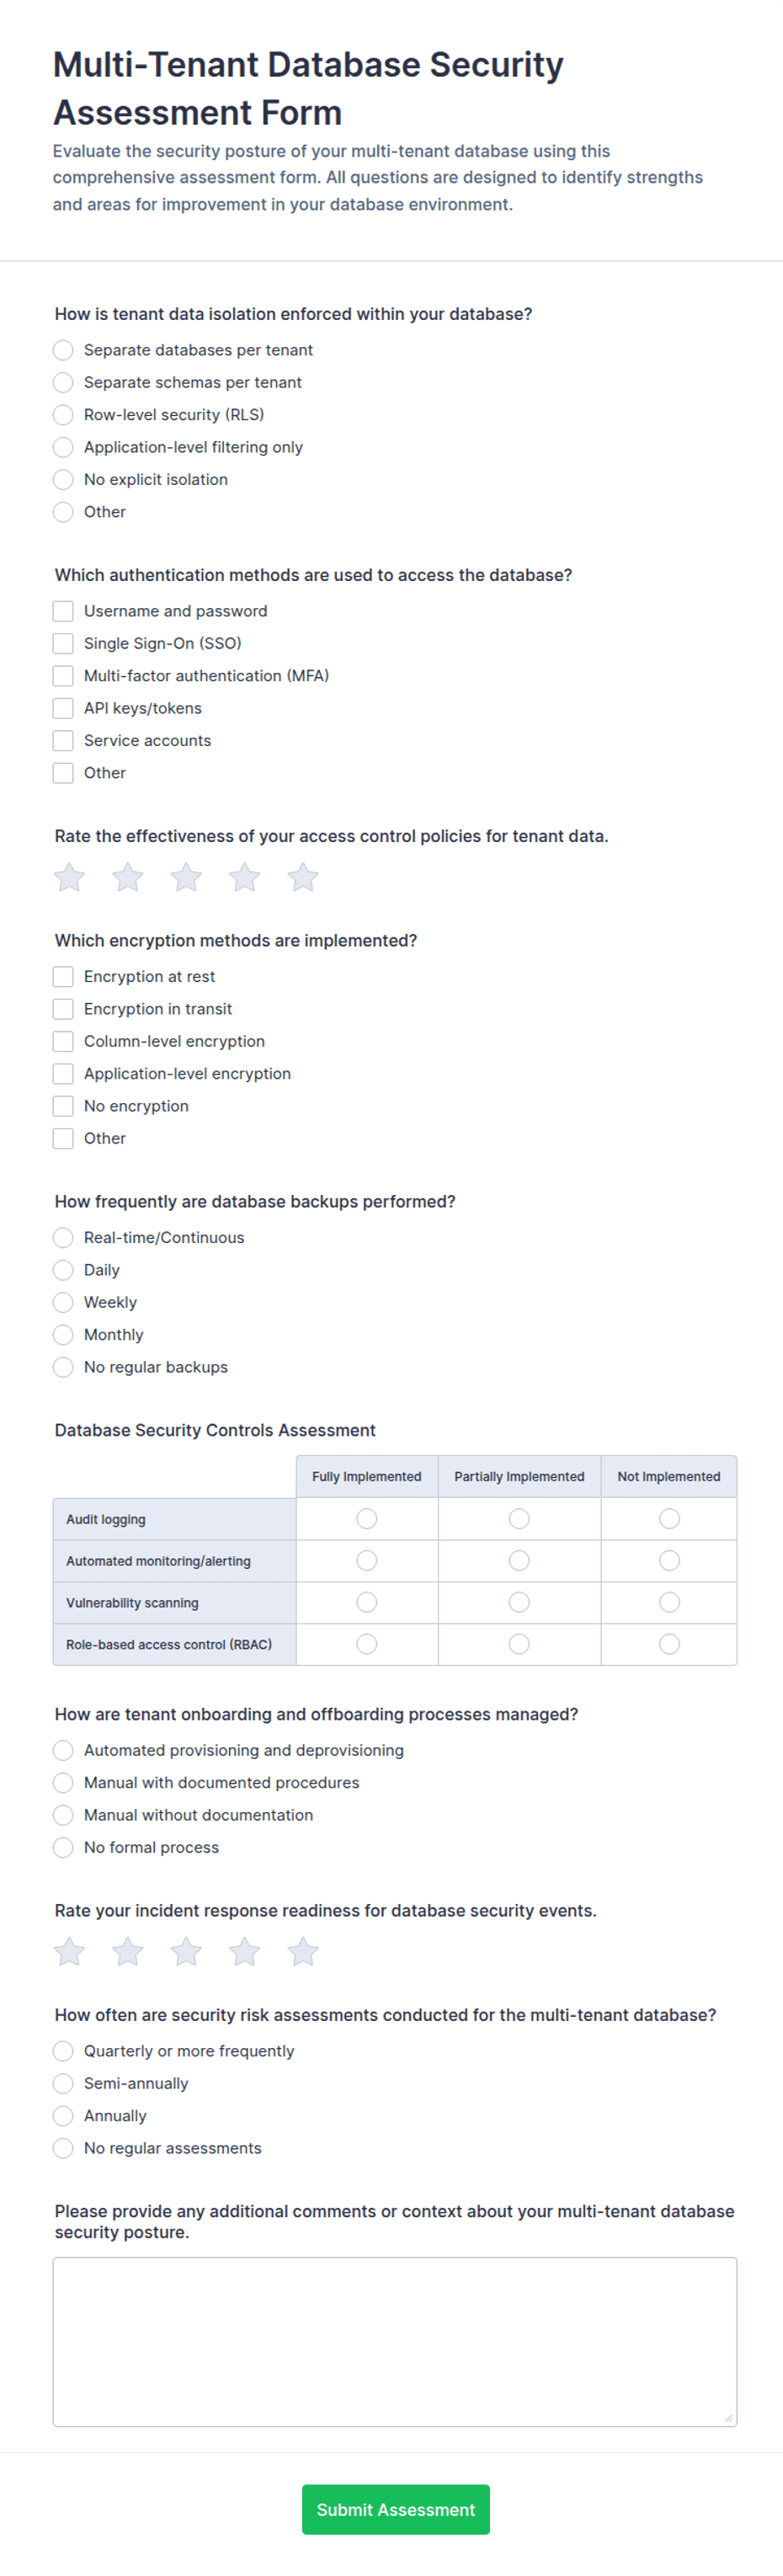Submit the assessment form
Viewport: 783px width, 2576px height.
tap(396, 2509)
